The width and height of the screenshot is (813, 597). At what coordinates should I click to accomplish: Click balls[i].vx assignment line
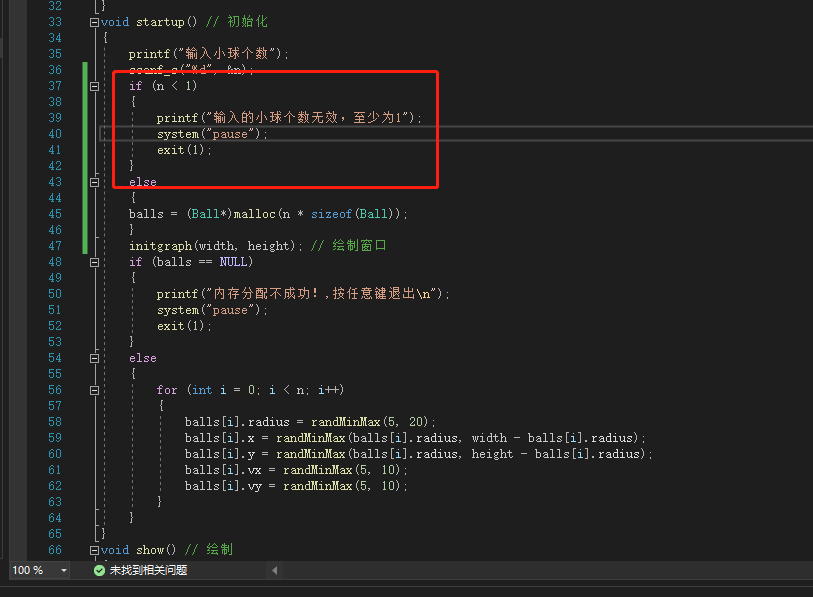296,470
